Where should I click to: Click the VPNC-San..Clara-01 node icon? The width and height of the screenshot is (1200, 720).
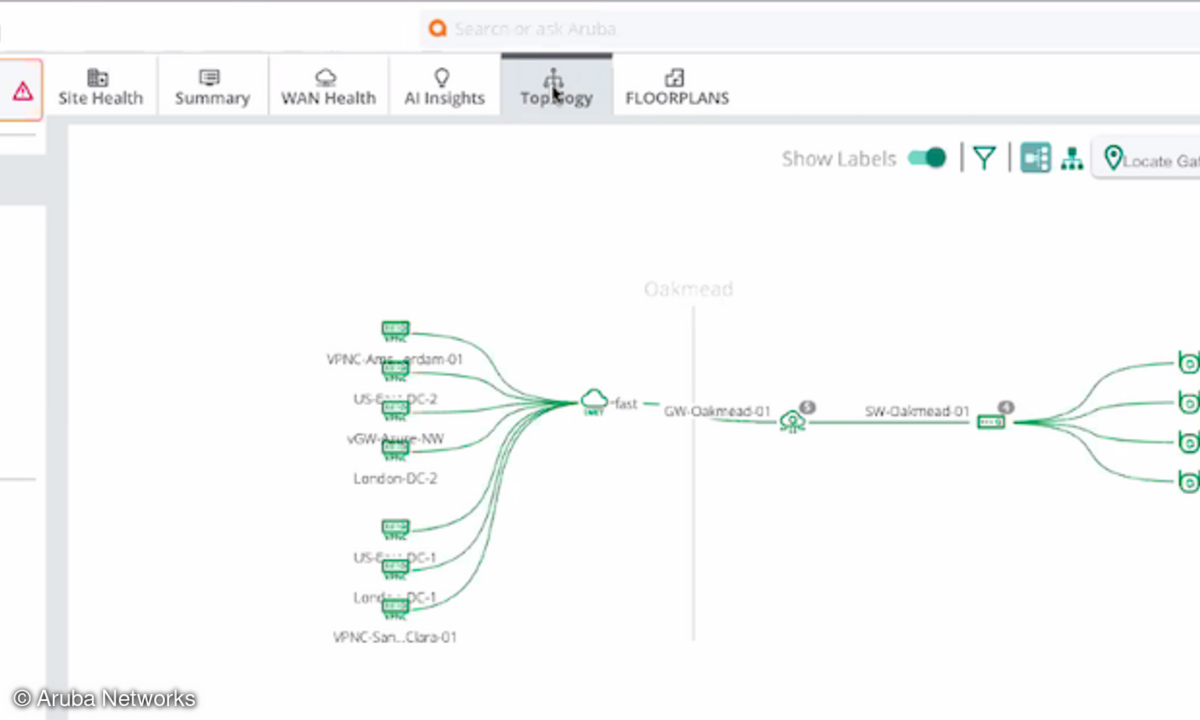[395, 609]
